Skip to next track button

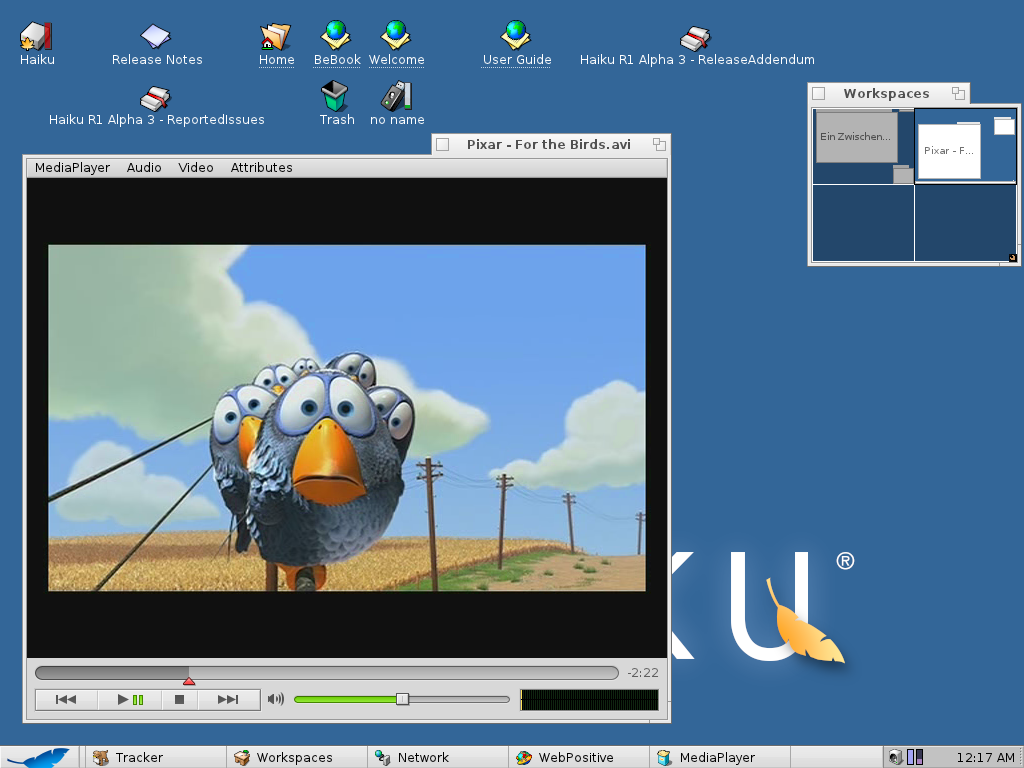(x=228, y=699)
